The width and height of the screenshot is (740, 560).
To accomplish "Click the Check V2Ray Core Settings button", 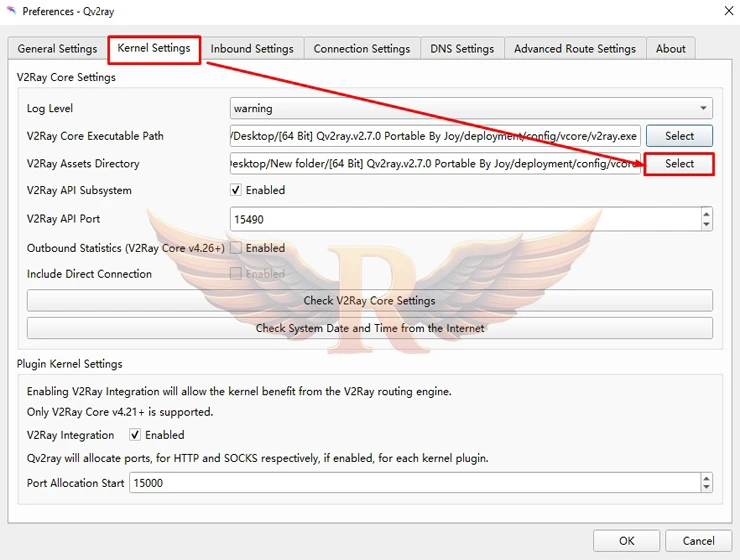I will pos(369,300).
